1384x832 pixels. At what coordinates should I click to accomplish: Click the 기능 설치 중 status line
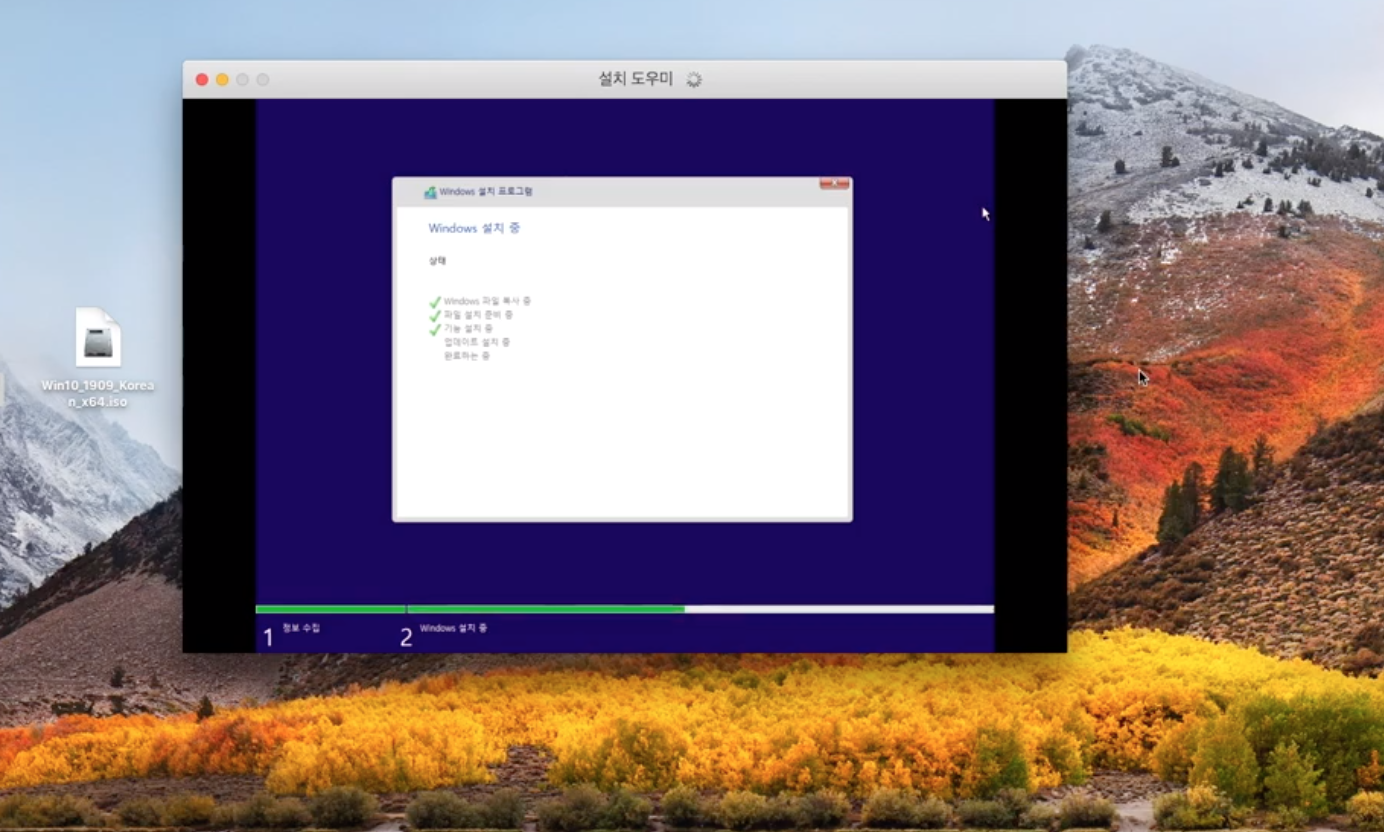(x=468, y=329)
